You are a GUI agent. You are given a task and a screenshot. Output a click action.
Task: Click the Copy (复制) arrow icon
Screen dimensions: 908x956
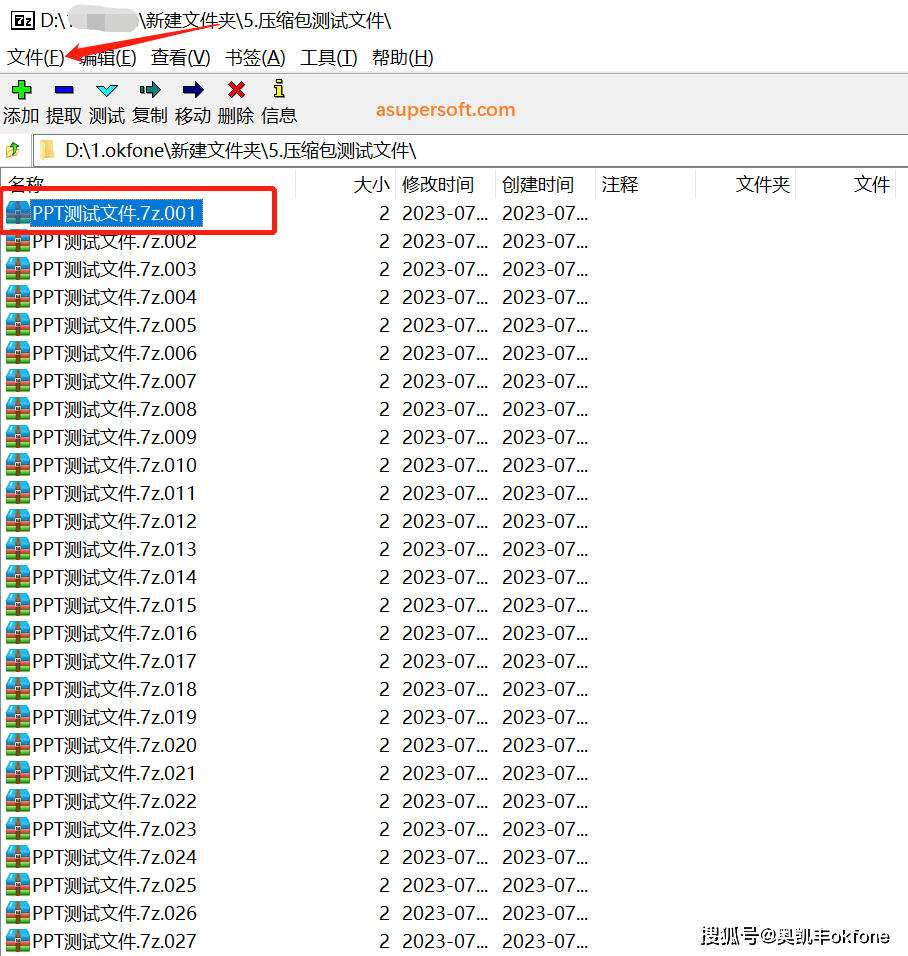150,91
